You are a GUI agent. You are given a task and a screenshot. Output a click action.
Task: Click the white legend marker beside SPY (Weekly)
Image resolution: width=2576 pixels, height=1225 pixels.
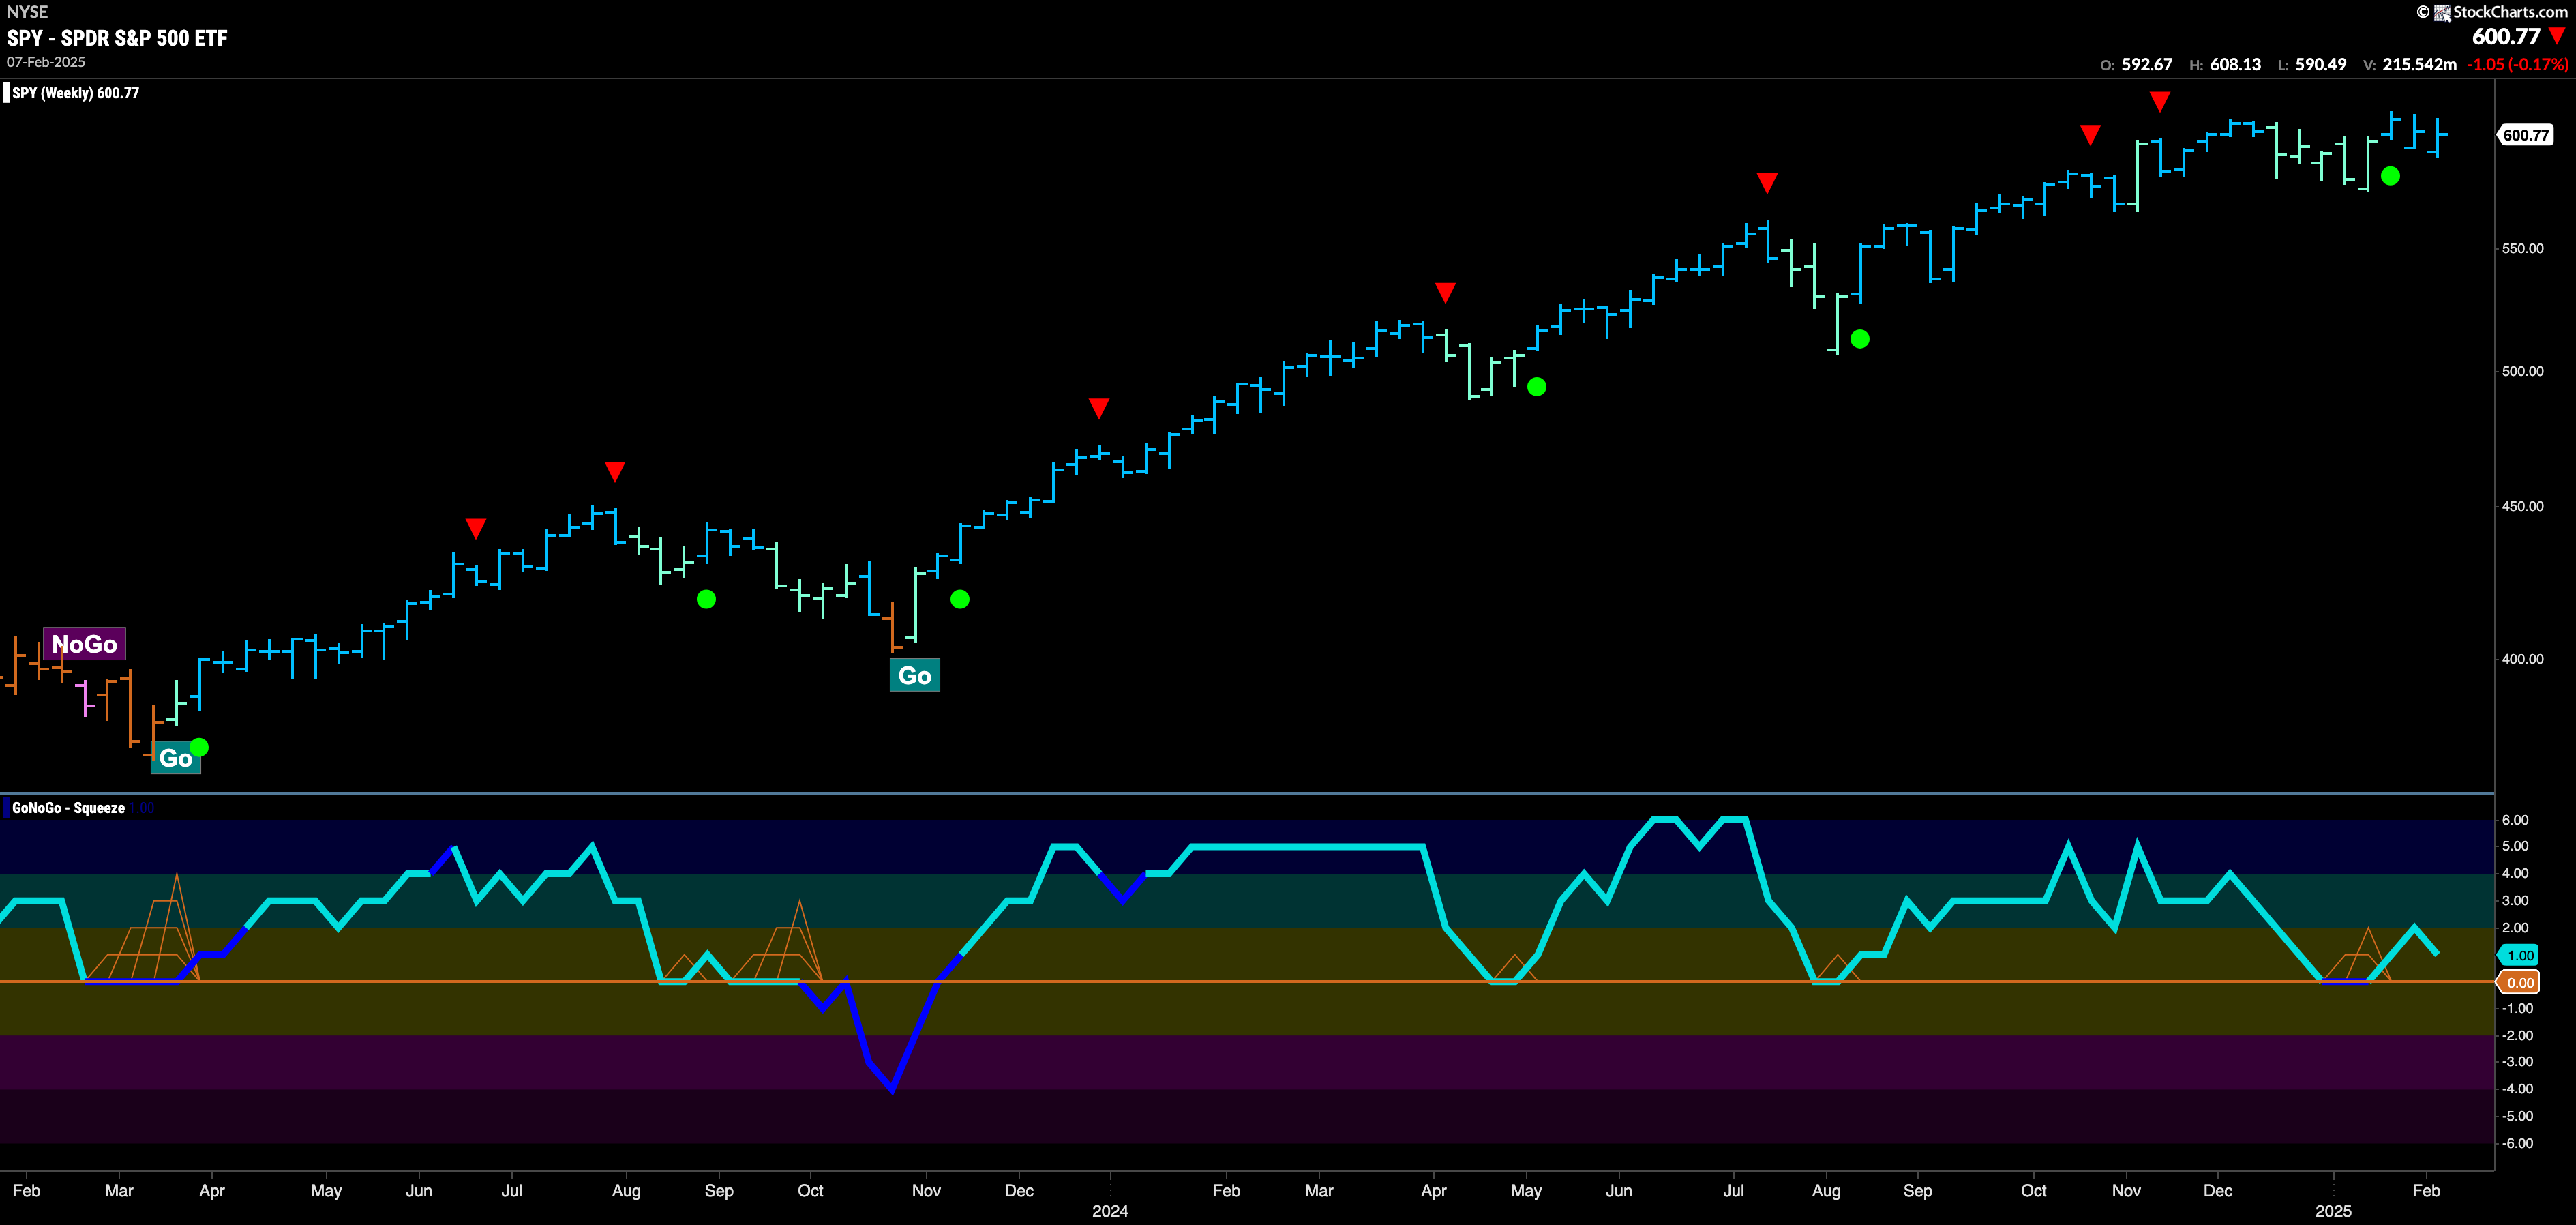(x=6, y=93)
